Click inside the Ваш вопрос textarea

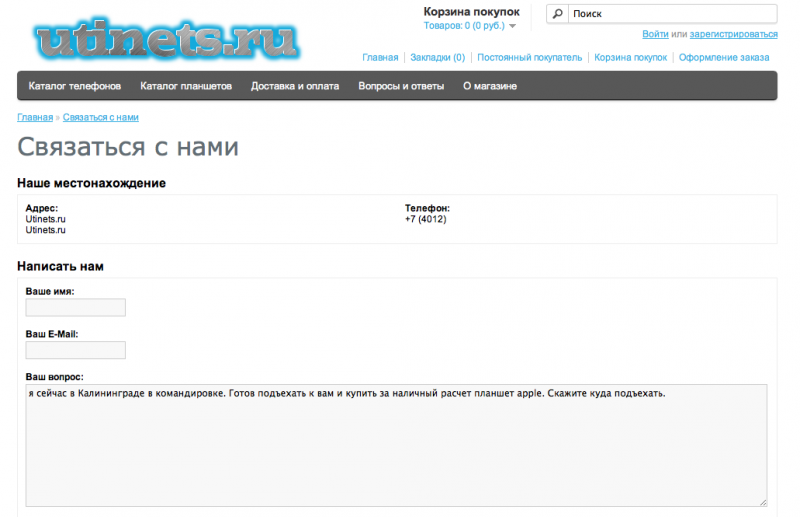396,446
